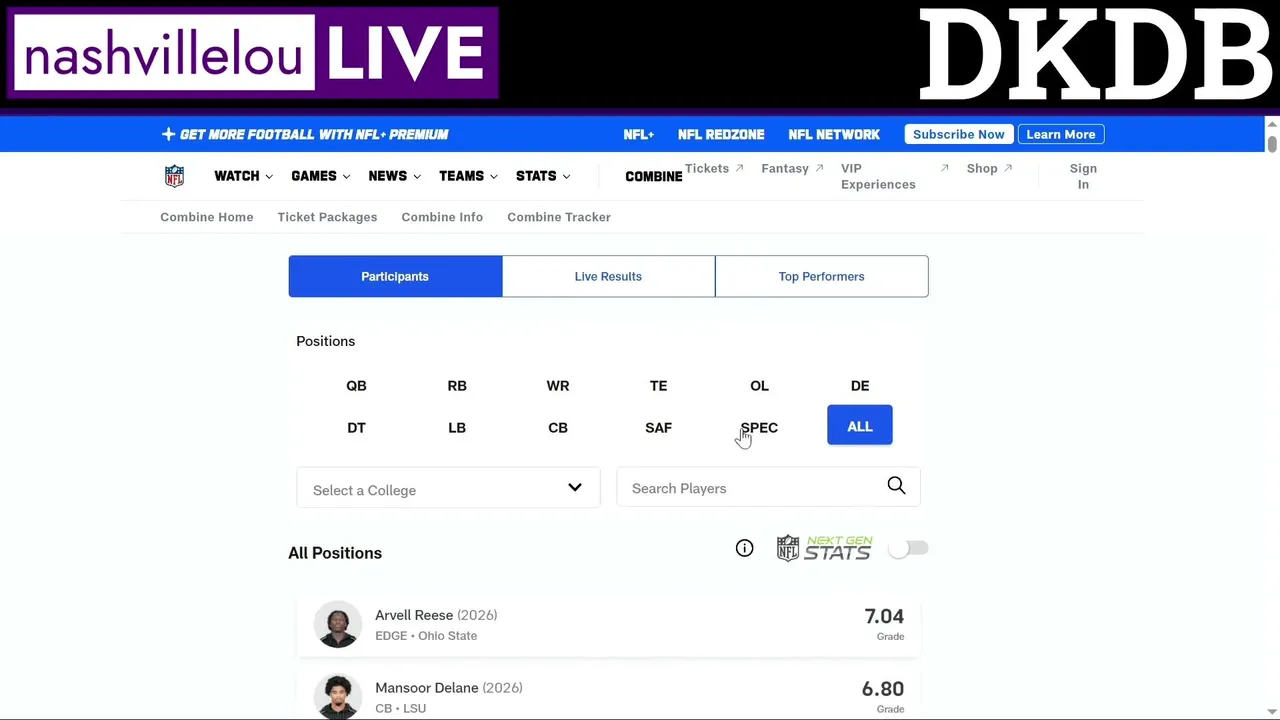
Task: Click the 7.04 grade value
Action: [884, 616]
